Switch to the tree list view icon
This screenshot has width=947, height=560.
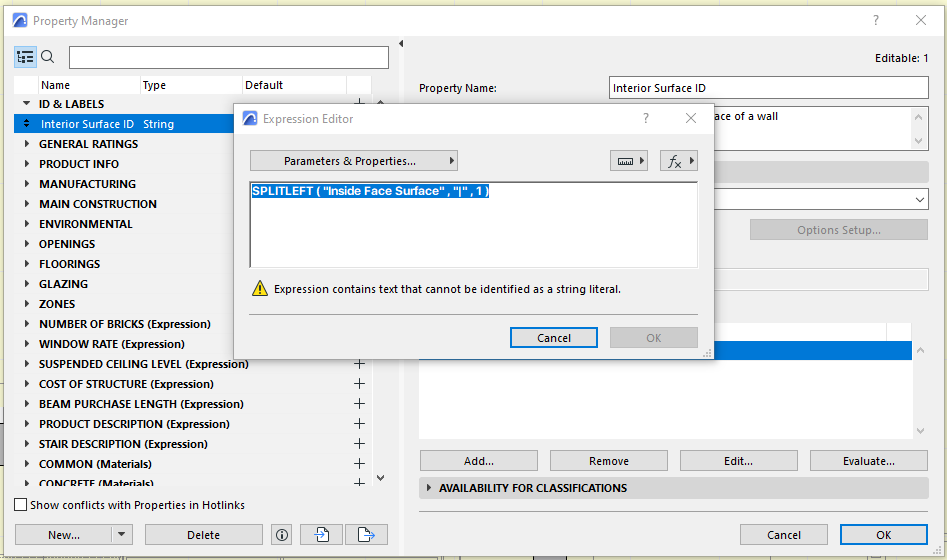tap(25, 57)
